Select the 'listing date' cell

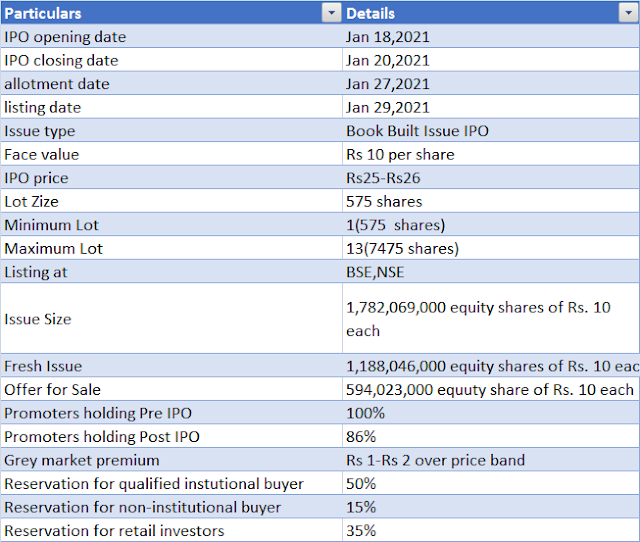171,107
